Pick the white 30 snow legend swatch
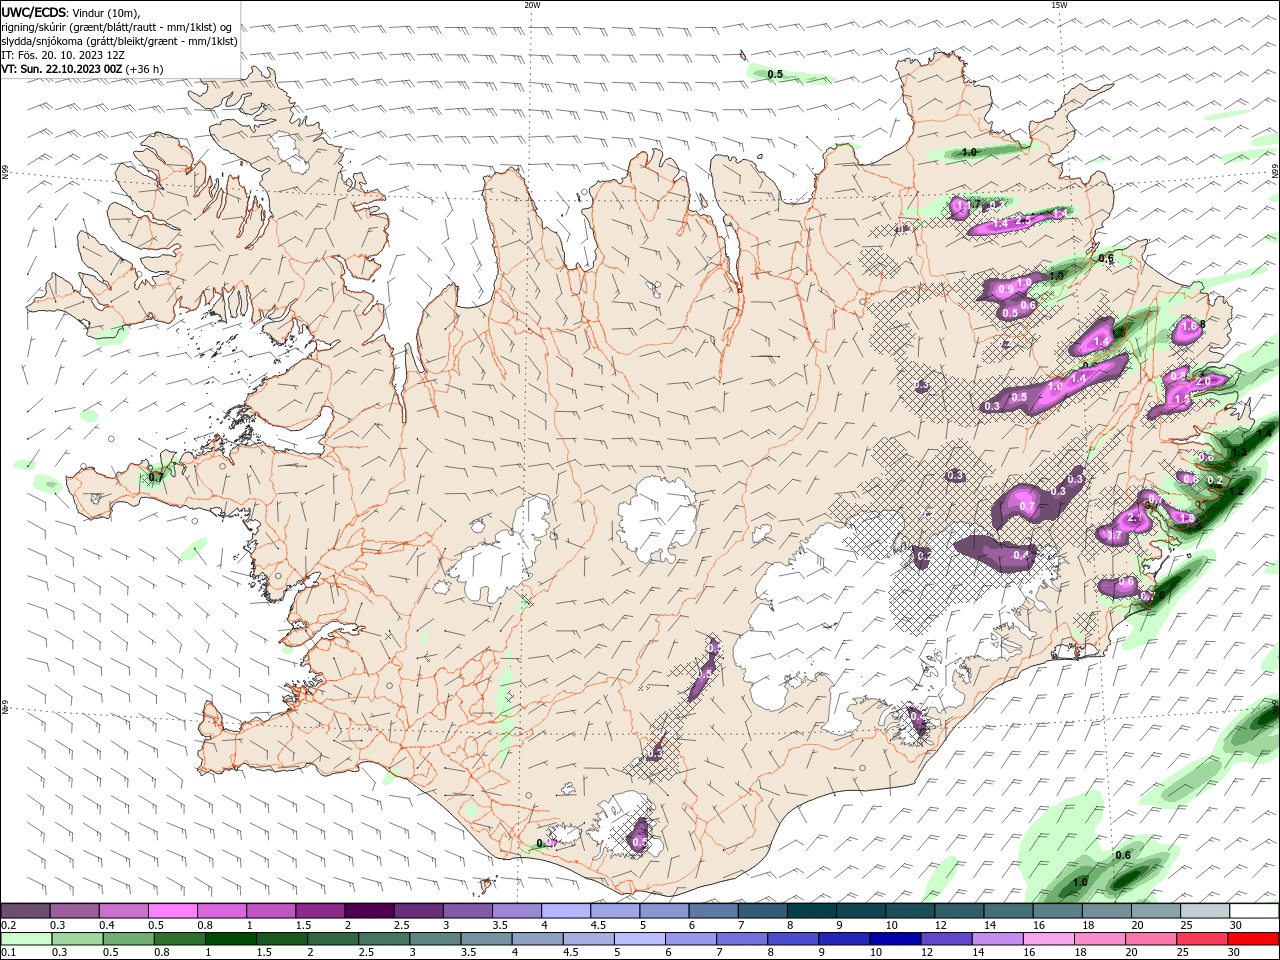The image size is (1280, 960). [1253, 910]
